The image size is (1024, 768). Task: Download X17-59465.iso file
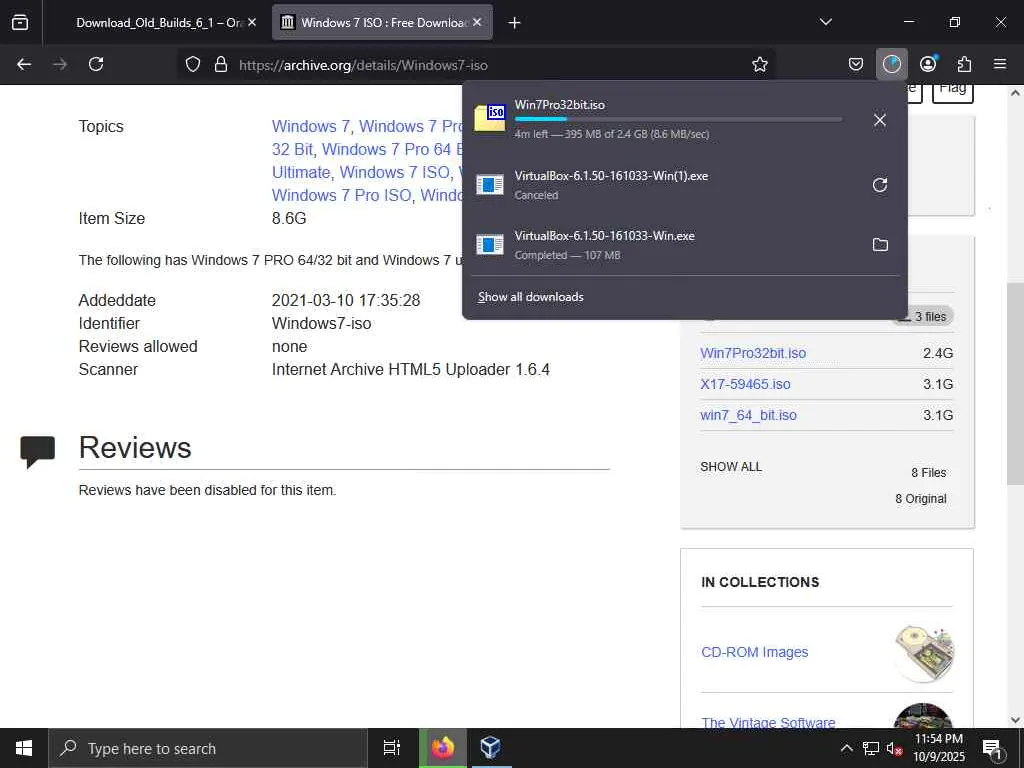point(745,384)
